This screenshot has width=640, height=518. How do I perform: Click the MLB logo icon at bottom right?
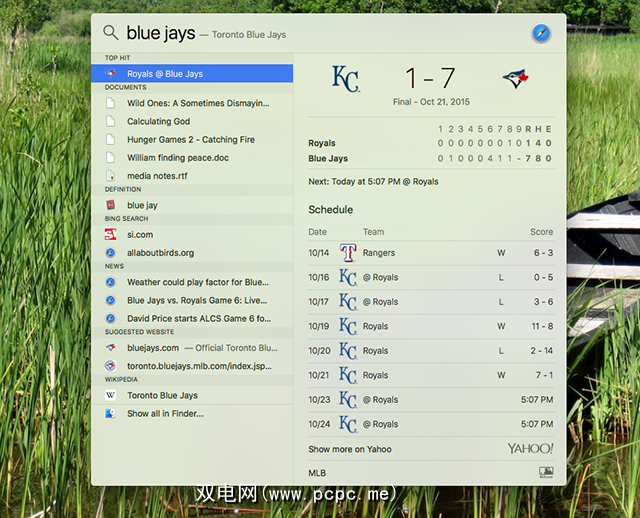click(545, 472)
